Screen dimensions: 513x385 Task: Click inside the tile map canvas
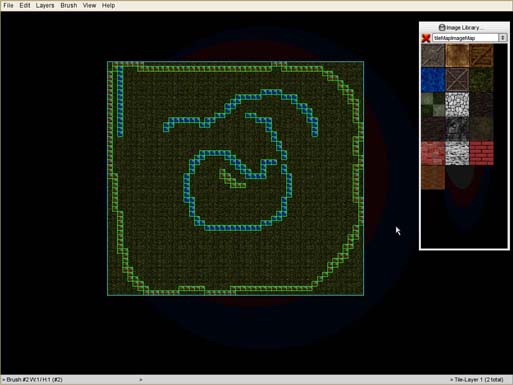(x=235, y=178)
